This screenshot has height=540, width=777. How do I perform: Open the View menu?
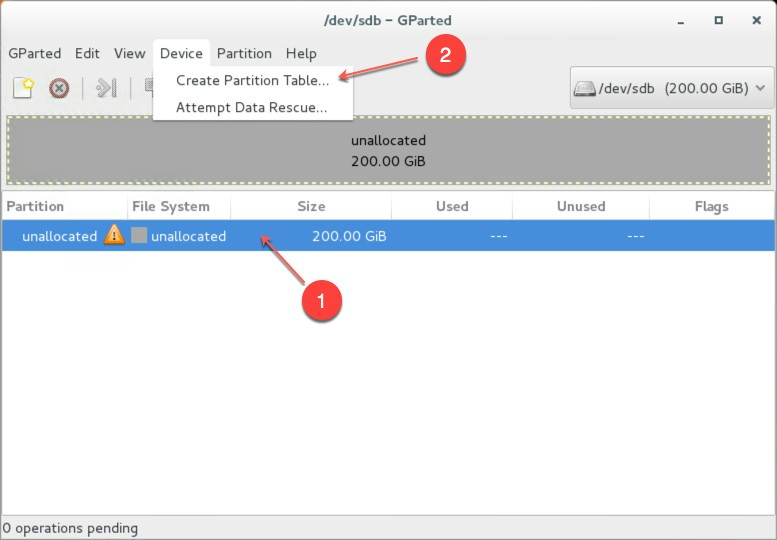pos(129,54)
